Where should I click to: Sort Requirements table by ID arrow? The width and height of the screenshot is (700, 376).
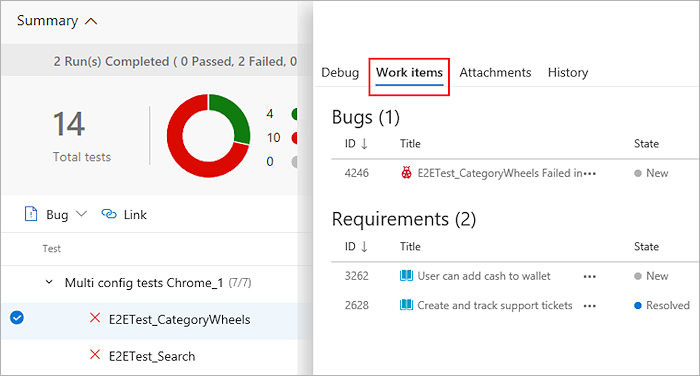click(x=364, y=246)
